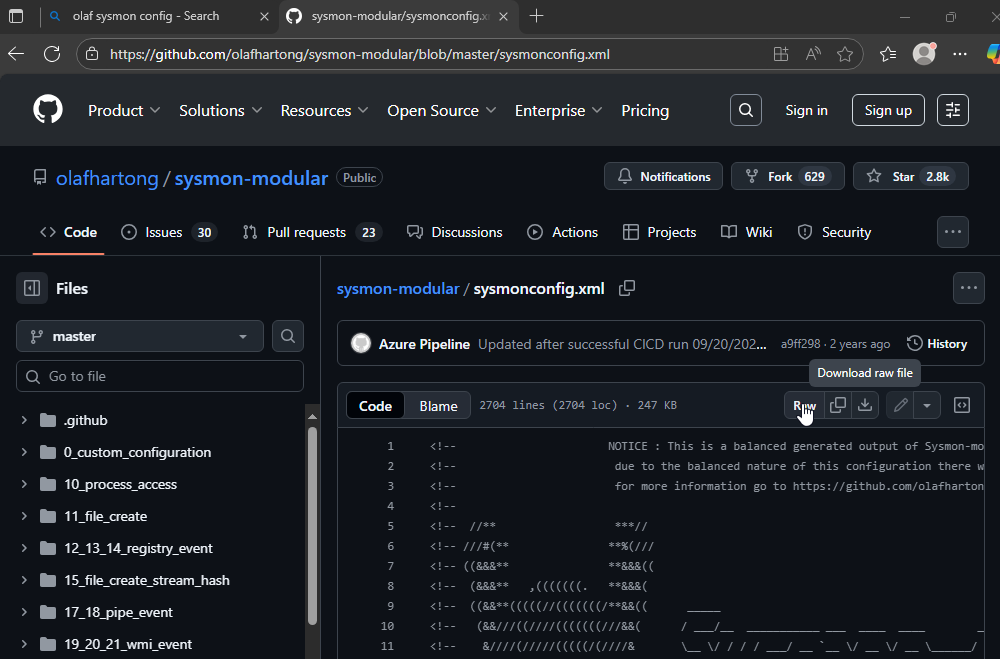Open the 17_18_pipe_event folder
This screenshot has height=659, width=1000.
click(x=118, y=612)
